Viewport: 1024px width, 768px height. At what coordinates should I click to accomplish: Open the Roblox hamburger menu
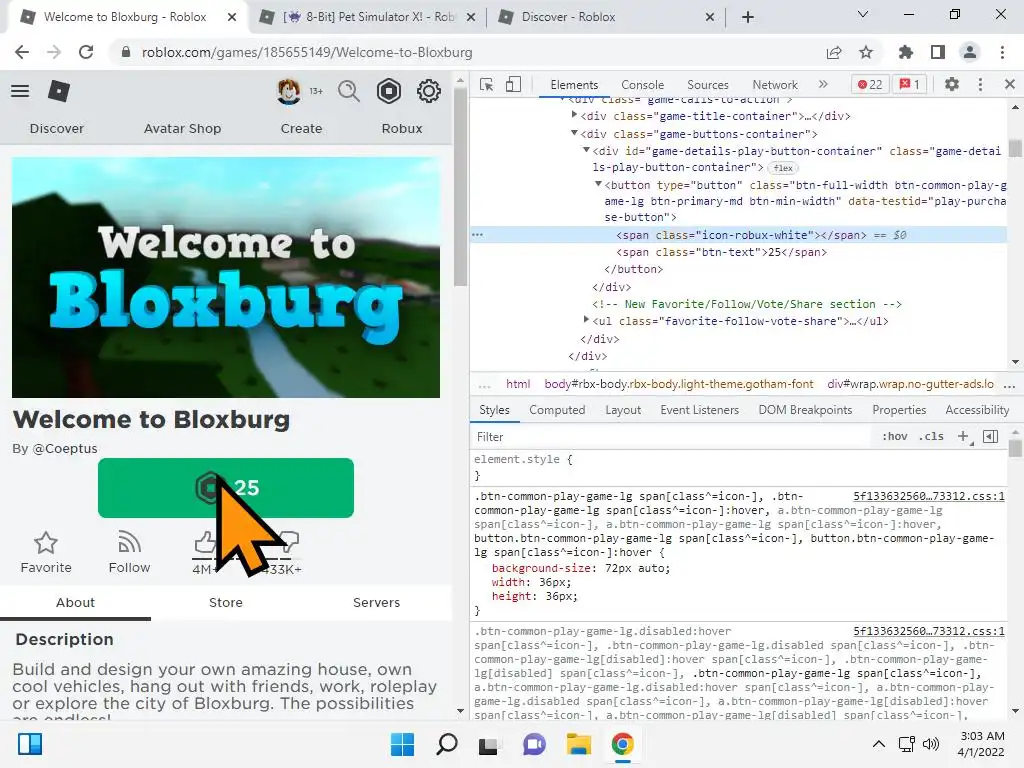tap(20, 91)
